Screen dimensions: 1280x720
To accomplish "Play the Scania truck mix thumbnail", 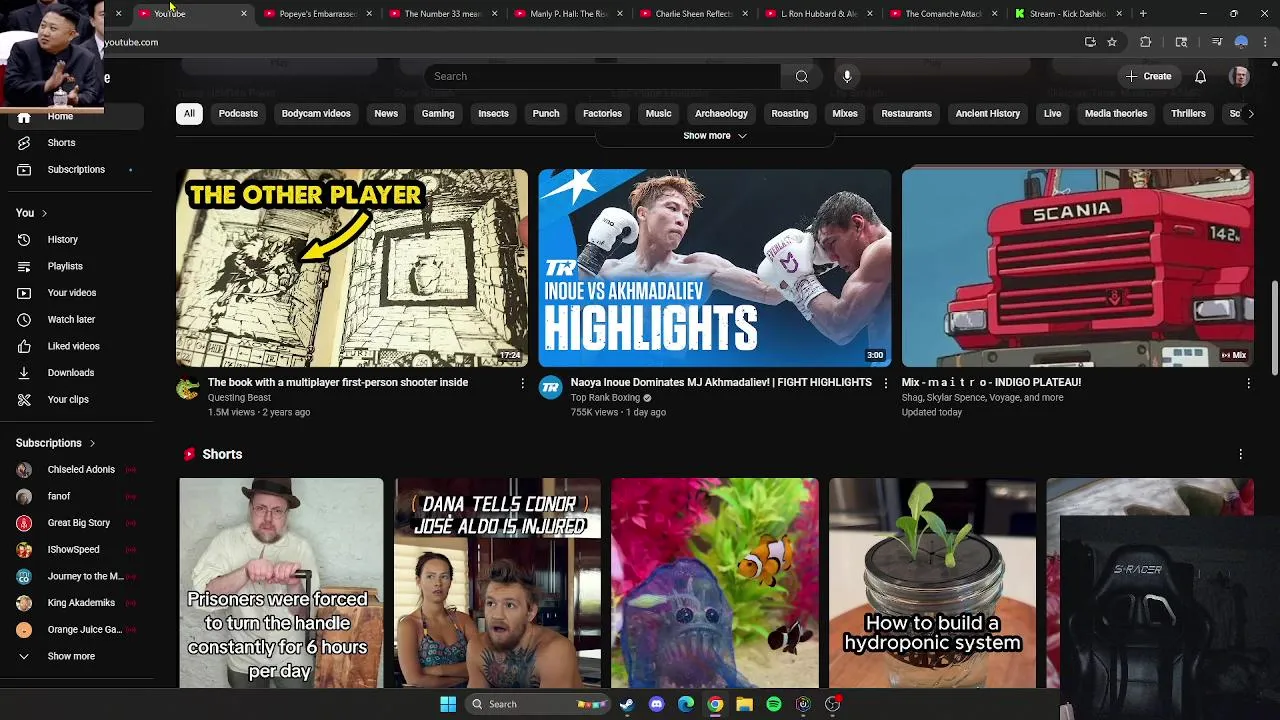I will coord(1077,268).
